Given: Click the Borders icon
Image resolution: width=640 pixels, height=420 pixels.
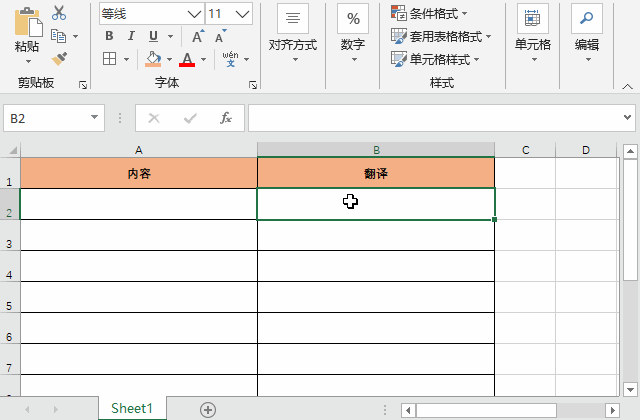Looking at the screenshot, I should [109, 59].
